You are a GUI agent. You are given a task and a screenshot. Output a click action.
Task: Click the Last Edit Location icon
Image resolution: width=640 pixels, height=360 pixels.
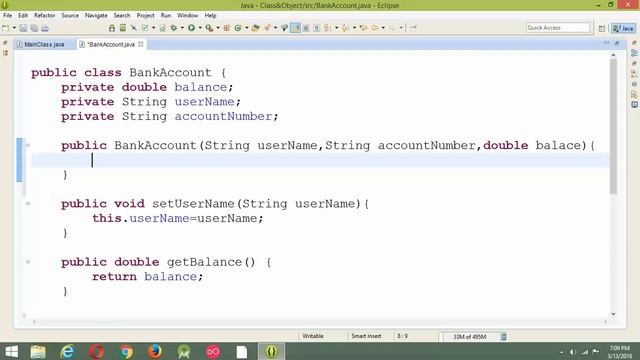click(363, 28)
